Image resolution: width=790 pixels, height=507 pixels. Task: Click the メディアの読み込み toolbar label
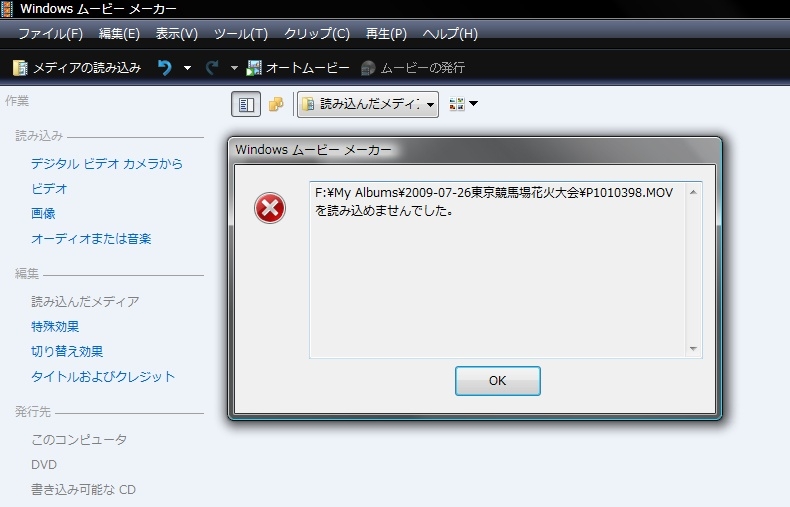tap(87, 68)
